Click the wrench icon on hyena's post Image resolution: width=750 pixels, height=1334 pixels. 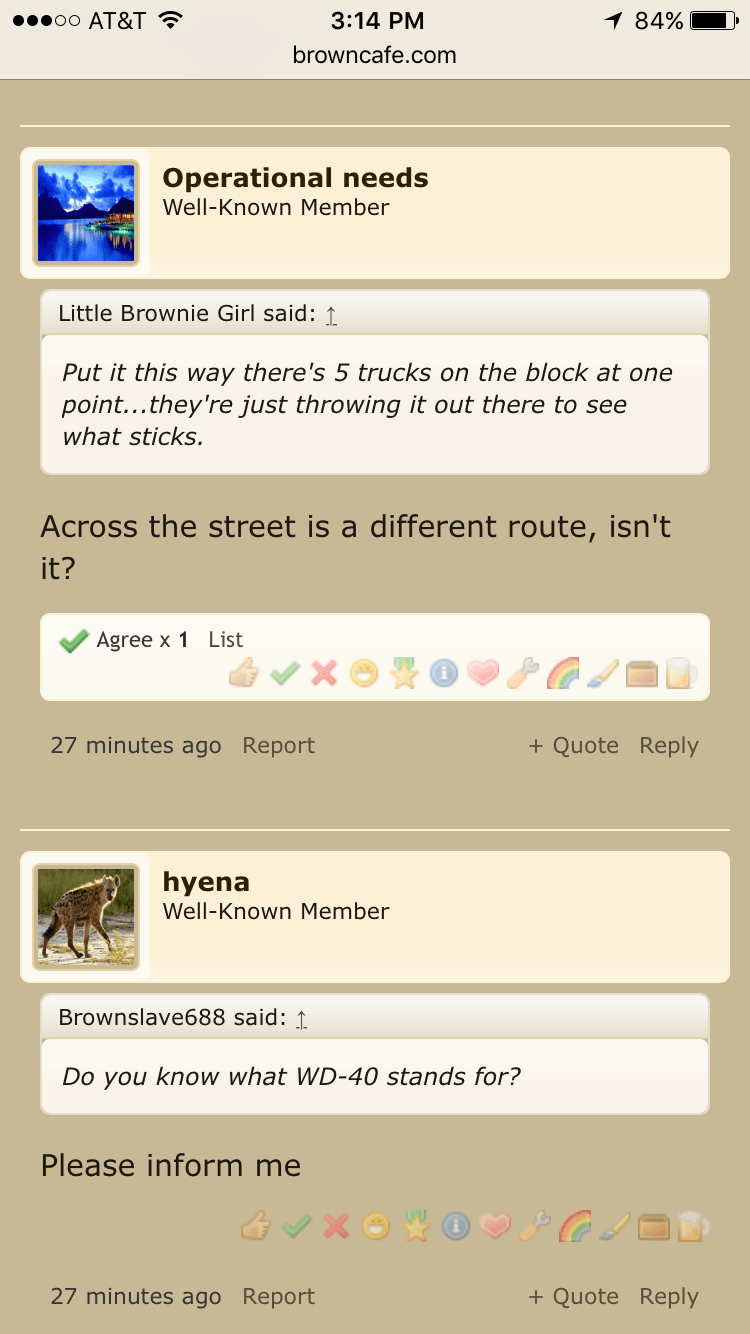[535, 1225]
